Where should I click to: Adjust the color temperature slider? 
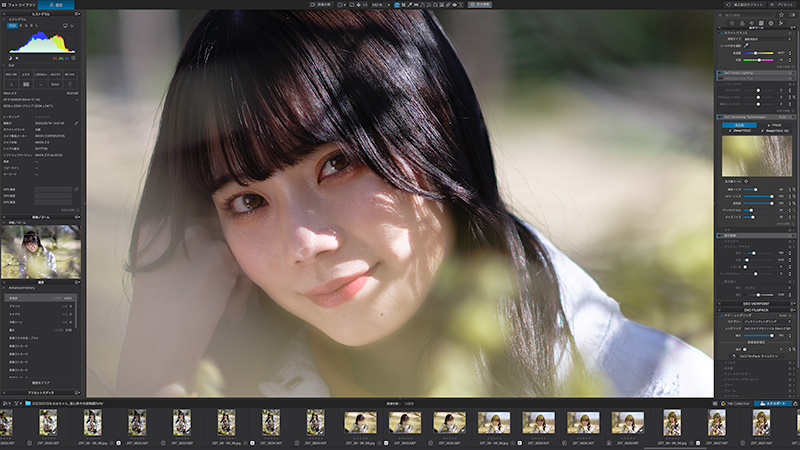coord(759,53)
